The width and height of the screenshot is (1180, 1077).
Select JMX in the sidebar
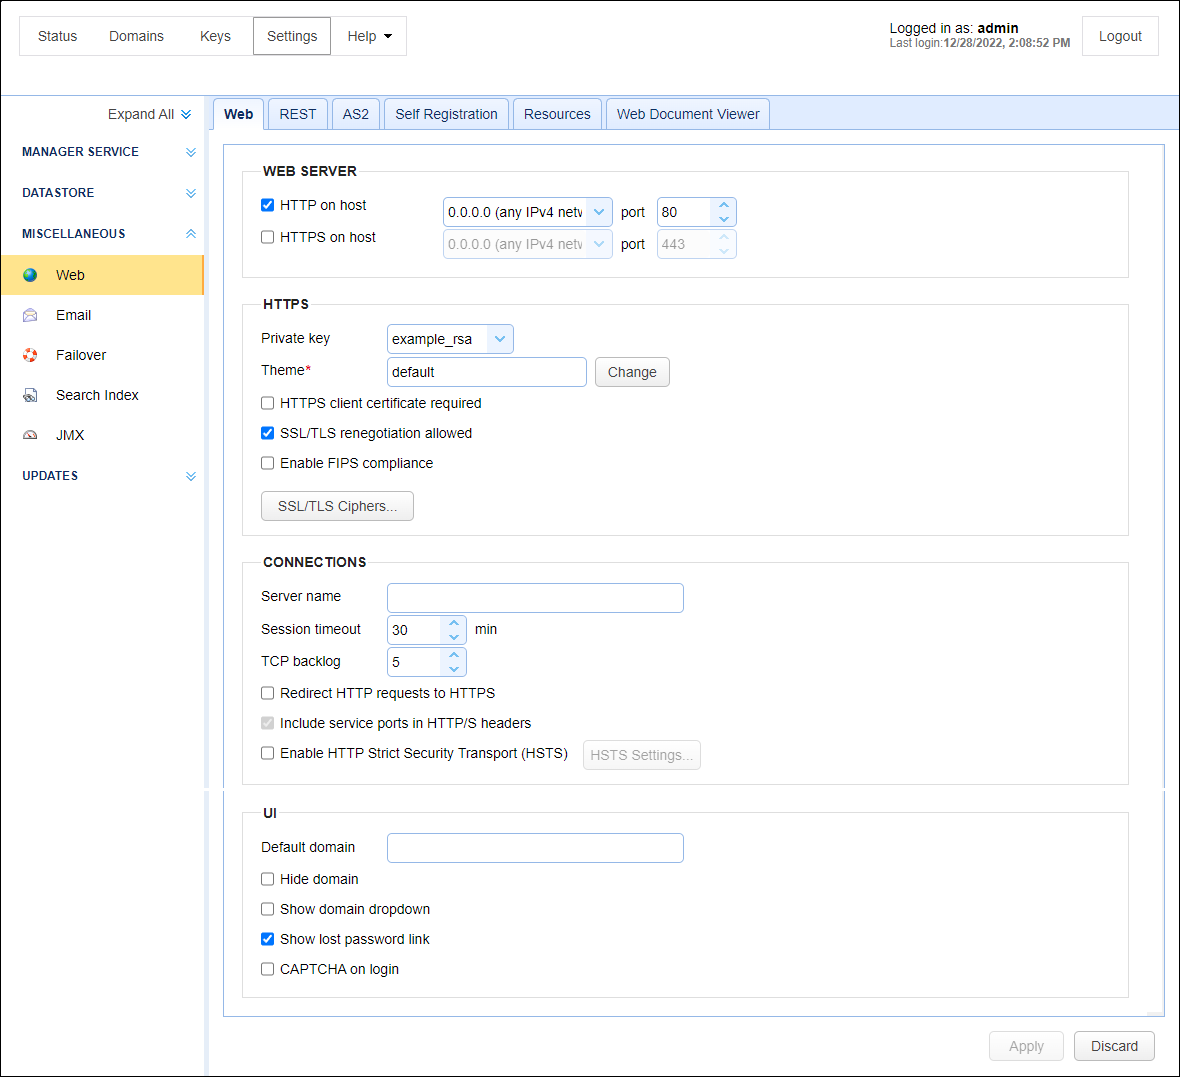point(102,435)
